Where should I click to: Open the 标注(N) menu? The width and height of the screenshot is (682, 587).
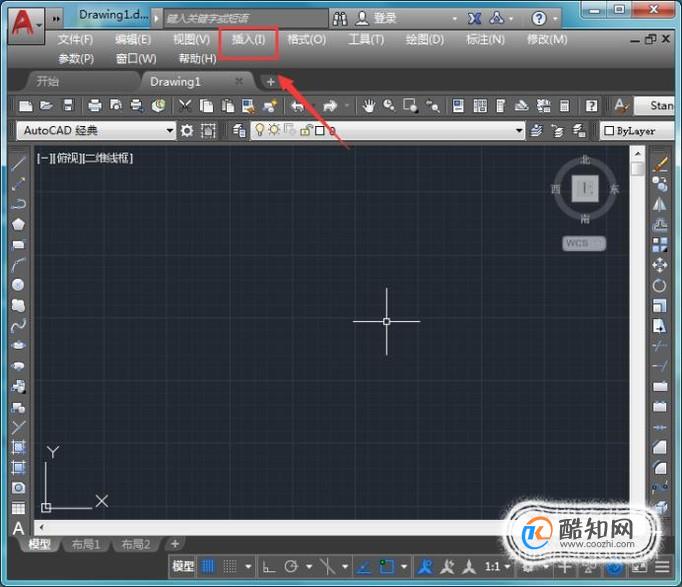tap(485, 40)
